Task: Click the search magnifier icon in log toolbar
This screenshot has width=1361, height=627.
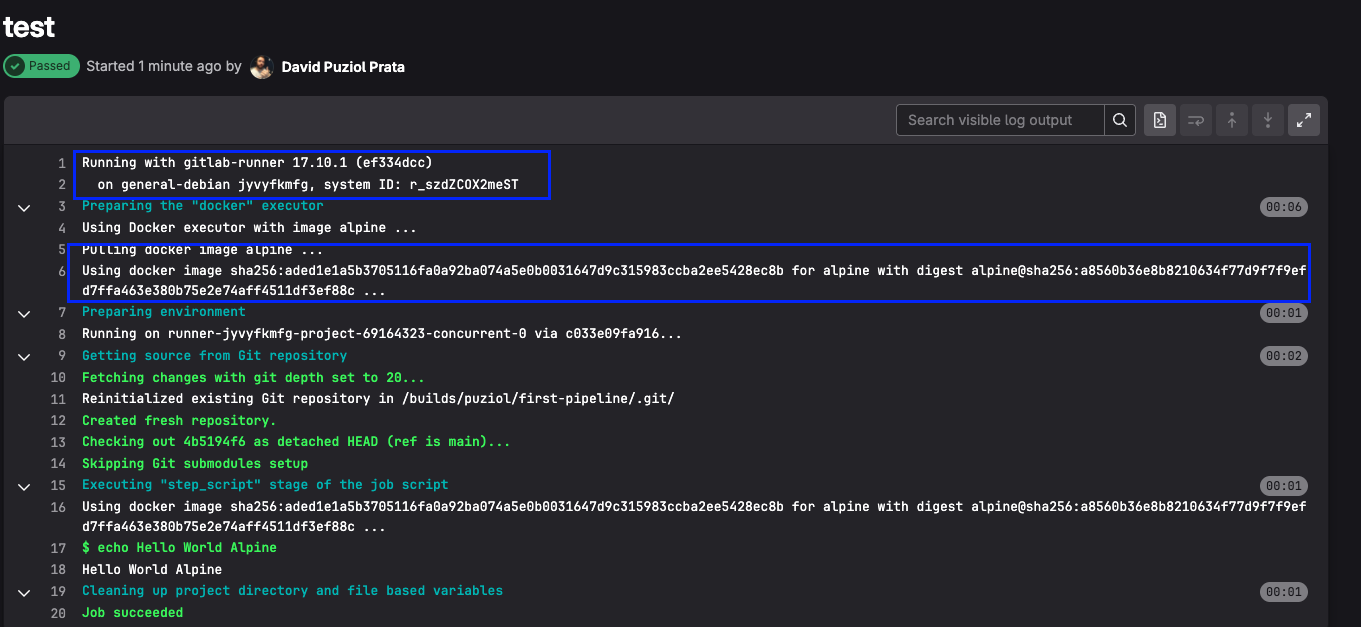Action: pyautogui.click(x=1120, y=120)
